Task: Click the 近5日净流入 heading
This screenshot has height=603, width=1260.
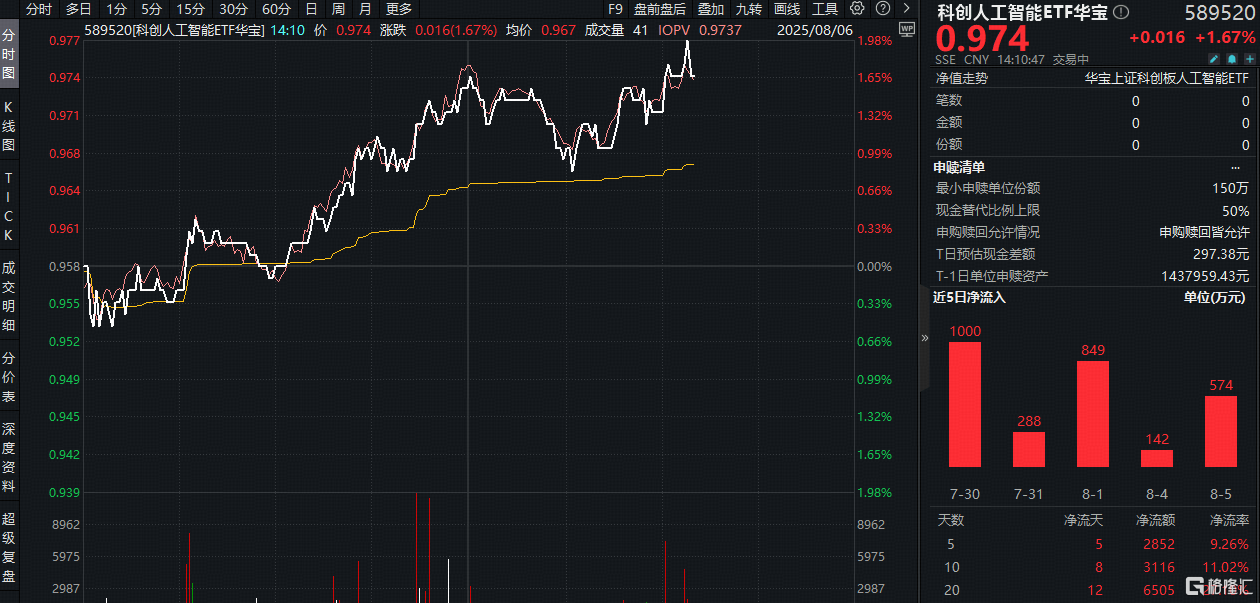Action: point(969,297)
